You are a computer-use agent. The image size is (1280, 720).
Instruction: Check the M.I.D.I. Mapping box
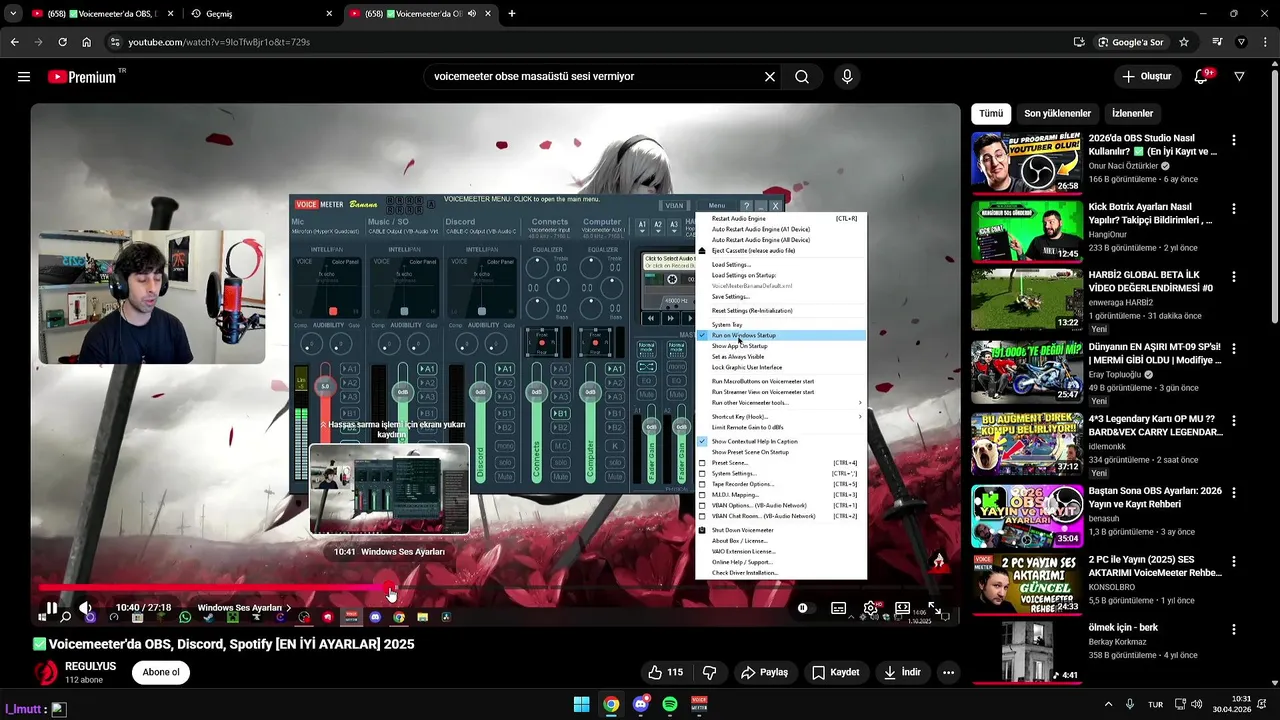702,495
